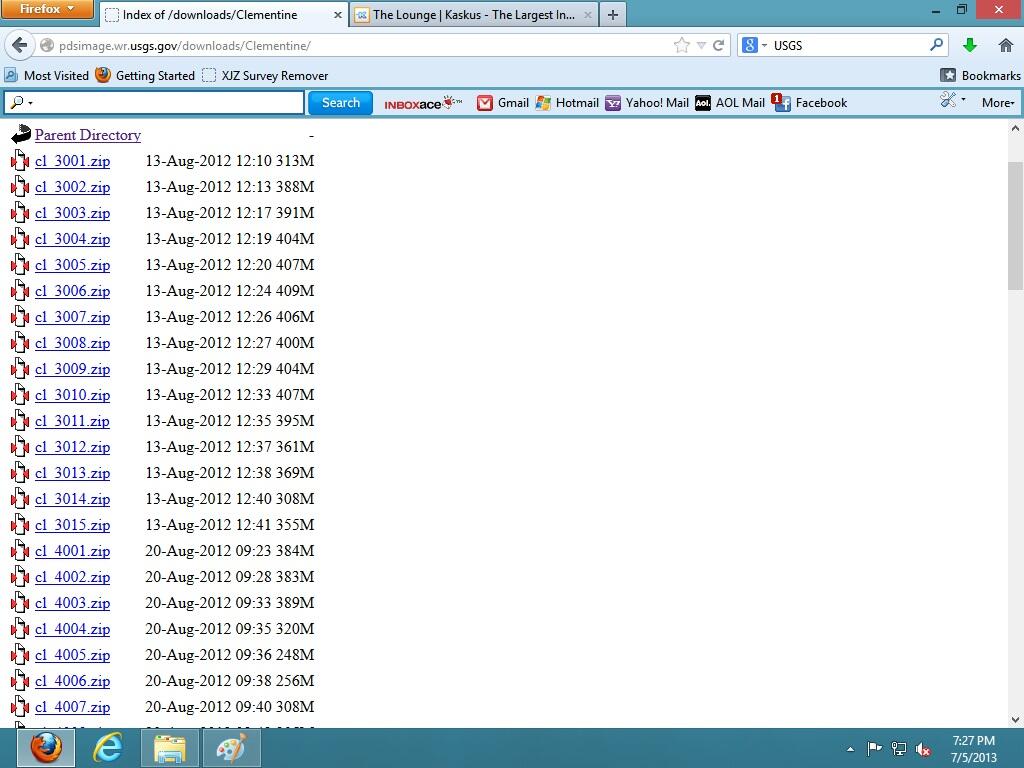Open Gmail from the toolbar
The width and height of the screenshot is (1024, 768).
click(x=502, y=103)
